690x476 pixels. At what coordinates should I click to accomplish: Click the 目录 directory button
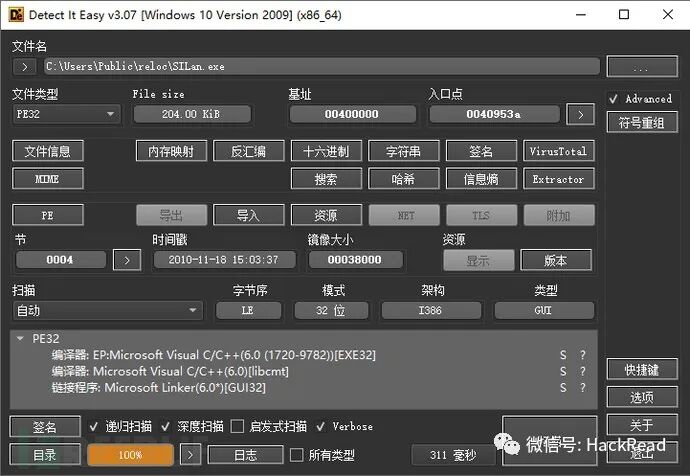tap(45, 455)
